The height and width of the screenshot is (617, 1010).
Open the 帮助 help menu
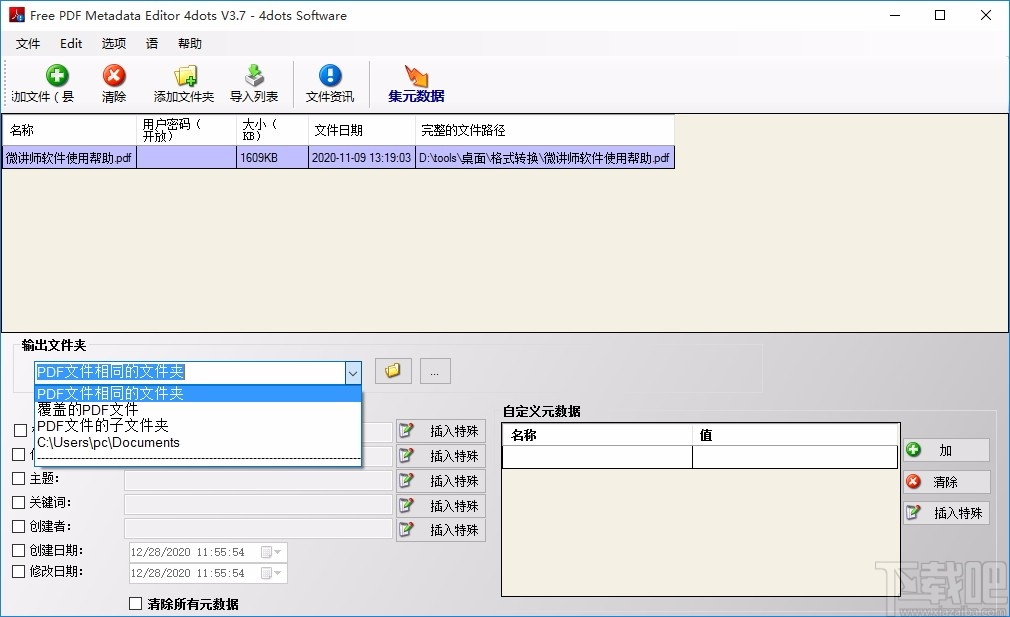189,43
